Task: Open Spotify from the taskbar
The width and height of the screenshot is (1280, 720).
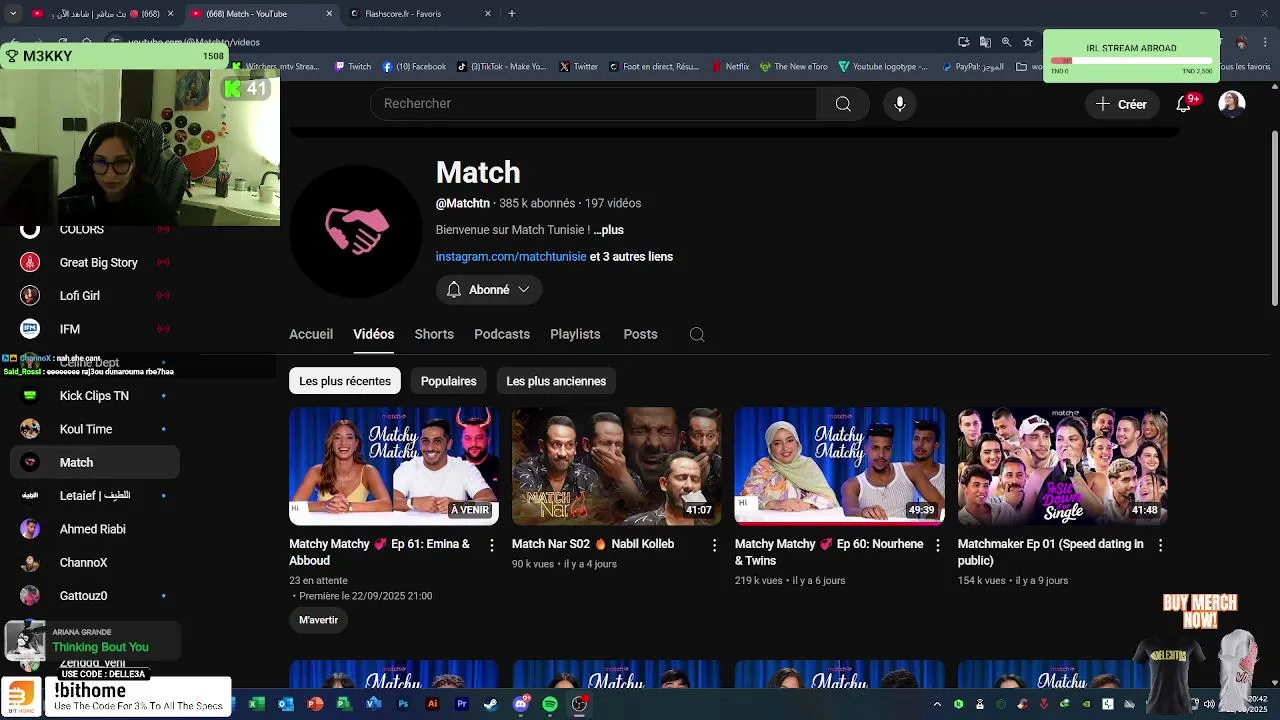Action: (x=550, y=704)
